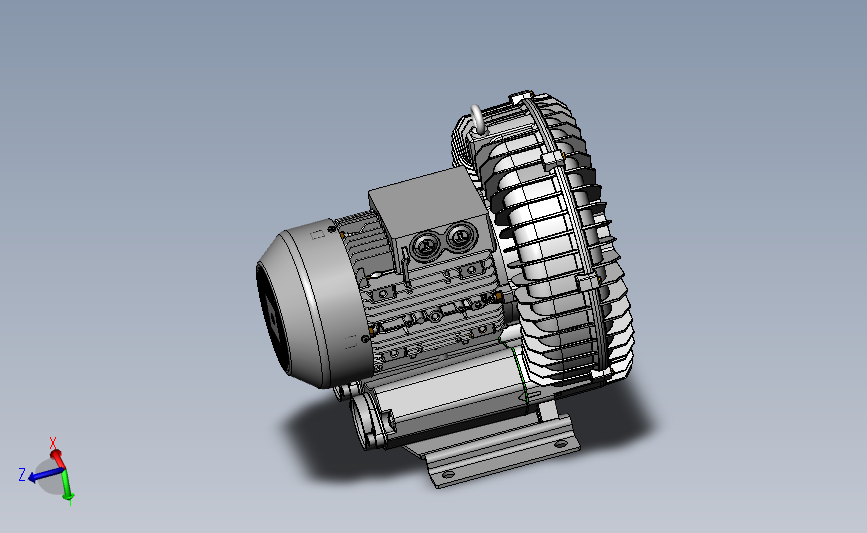Select the motor fan cover end cap
The image size is (867, 533).
[314, 303]
